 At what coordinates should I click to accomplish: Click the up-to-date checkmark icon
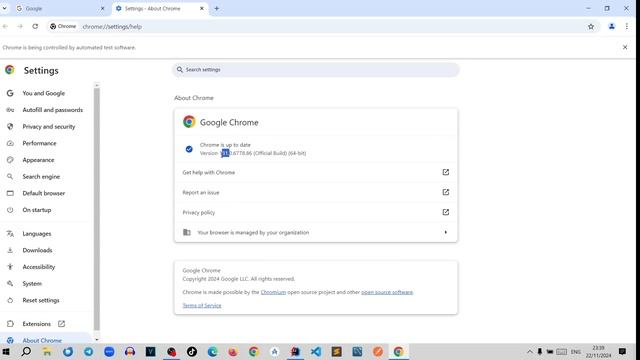(189, 149)
